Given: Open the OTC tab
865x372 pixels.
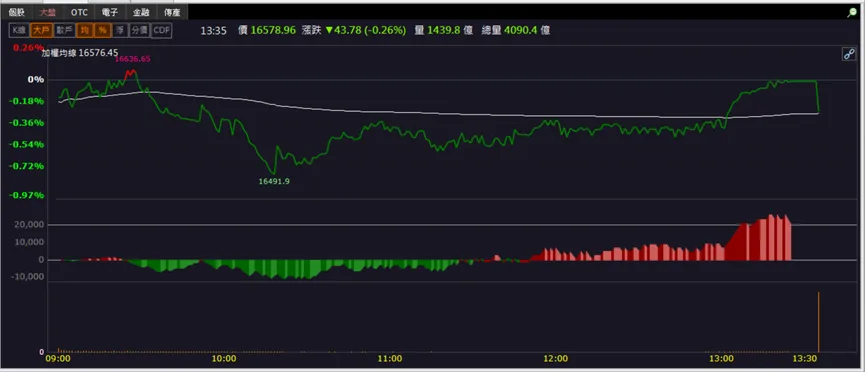Looking at the screenshot, I should pyautogui.click(x=79, y=12).
